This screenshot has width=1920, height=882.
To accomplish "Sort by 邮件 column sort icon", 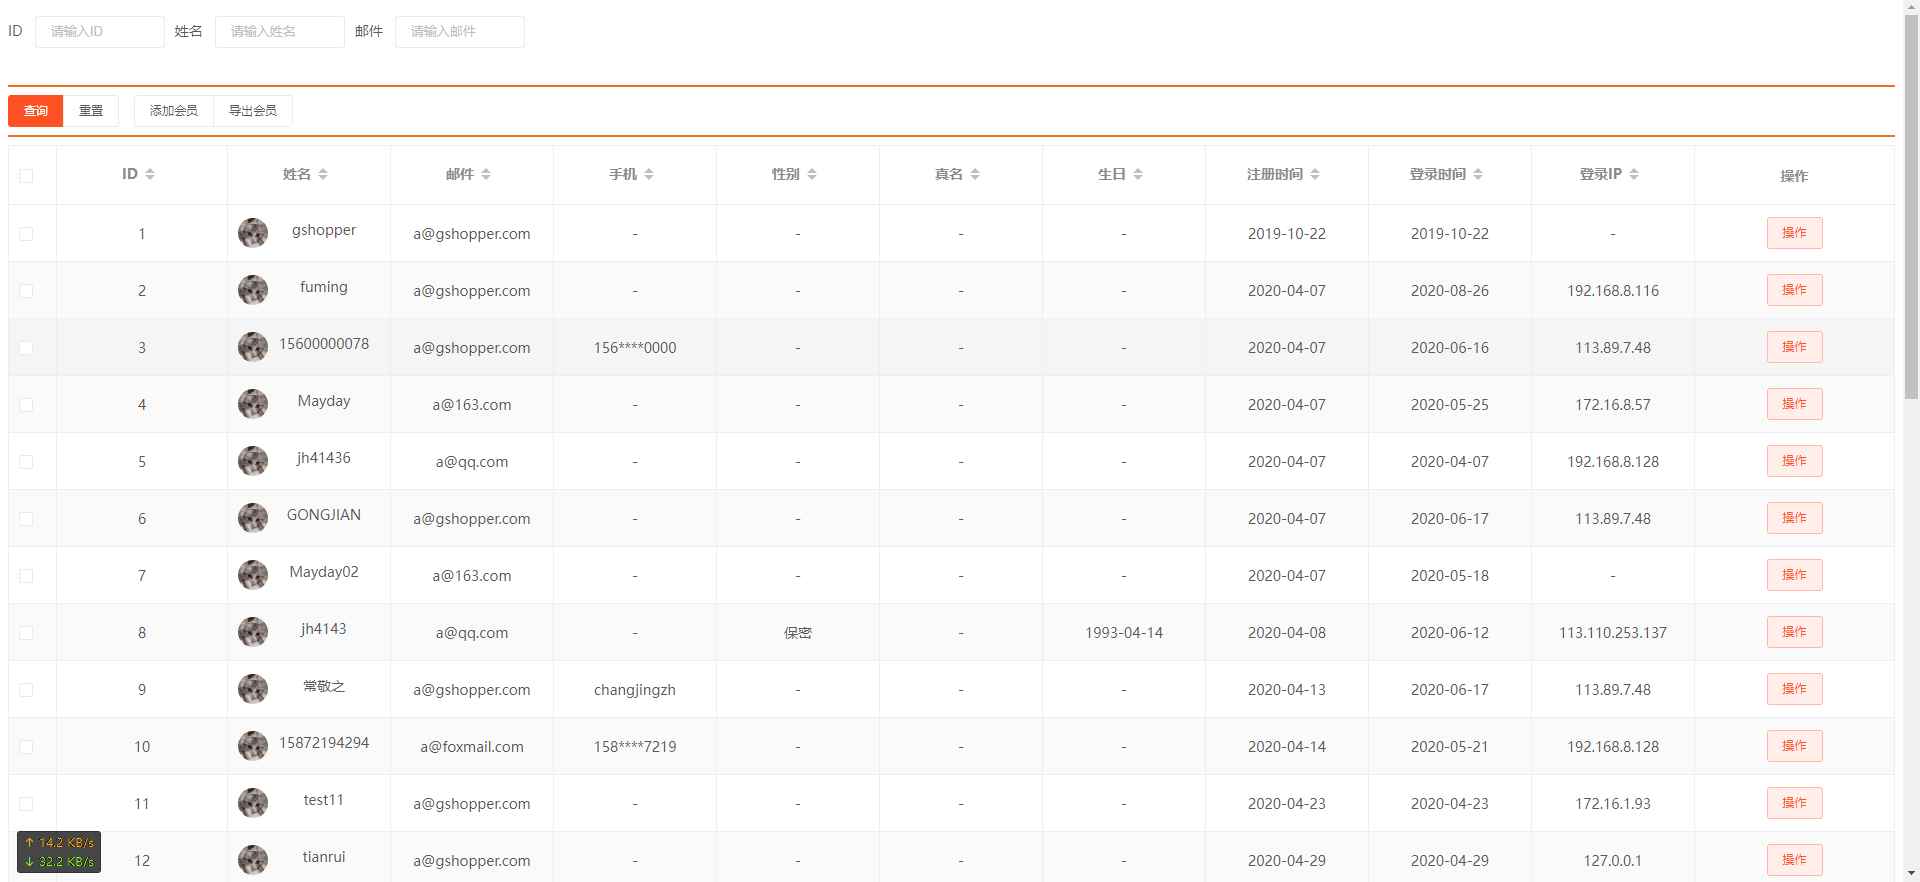I will point(486,174).
